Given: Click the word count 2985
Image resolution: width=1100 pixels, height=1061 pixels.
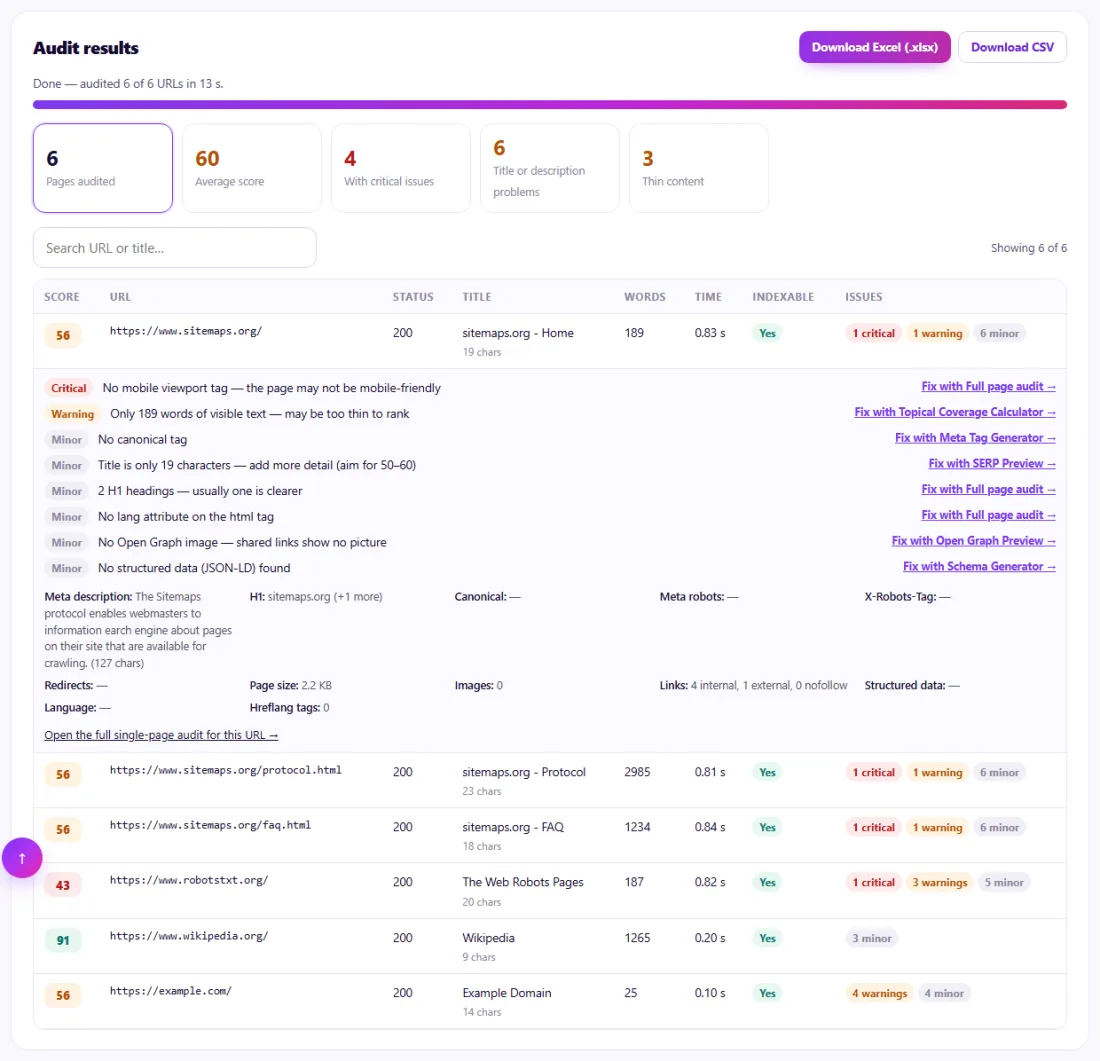Looking at the screenshot, I should coord(637,772).
